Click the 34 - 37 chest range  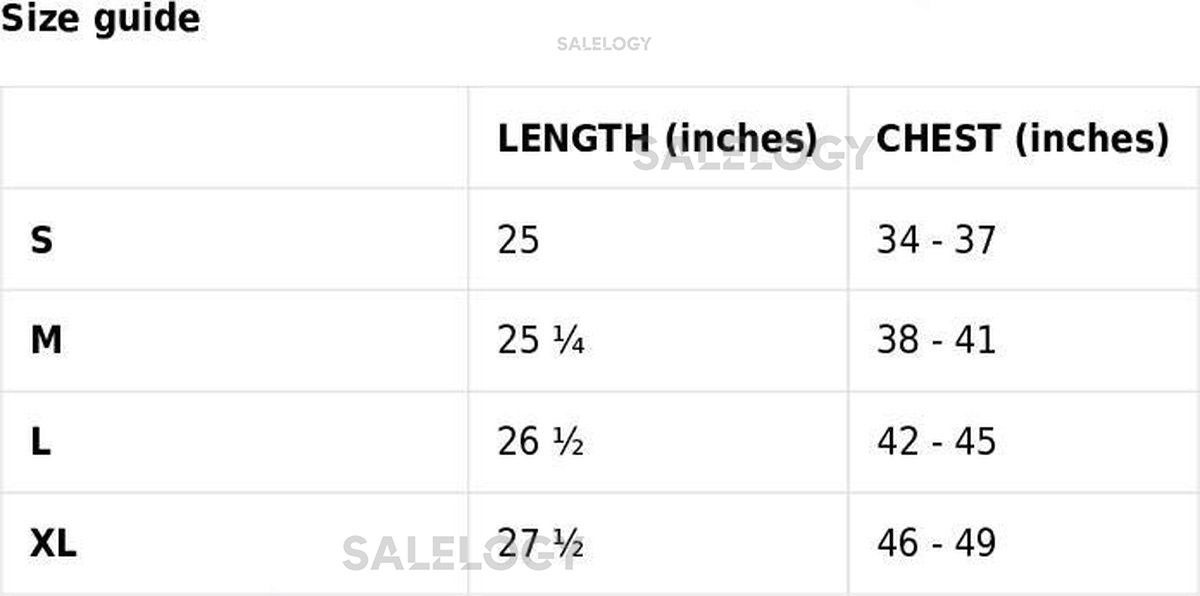(936, 240)
